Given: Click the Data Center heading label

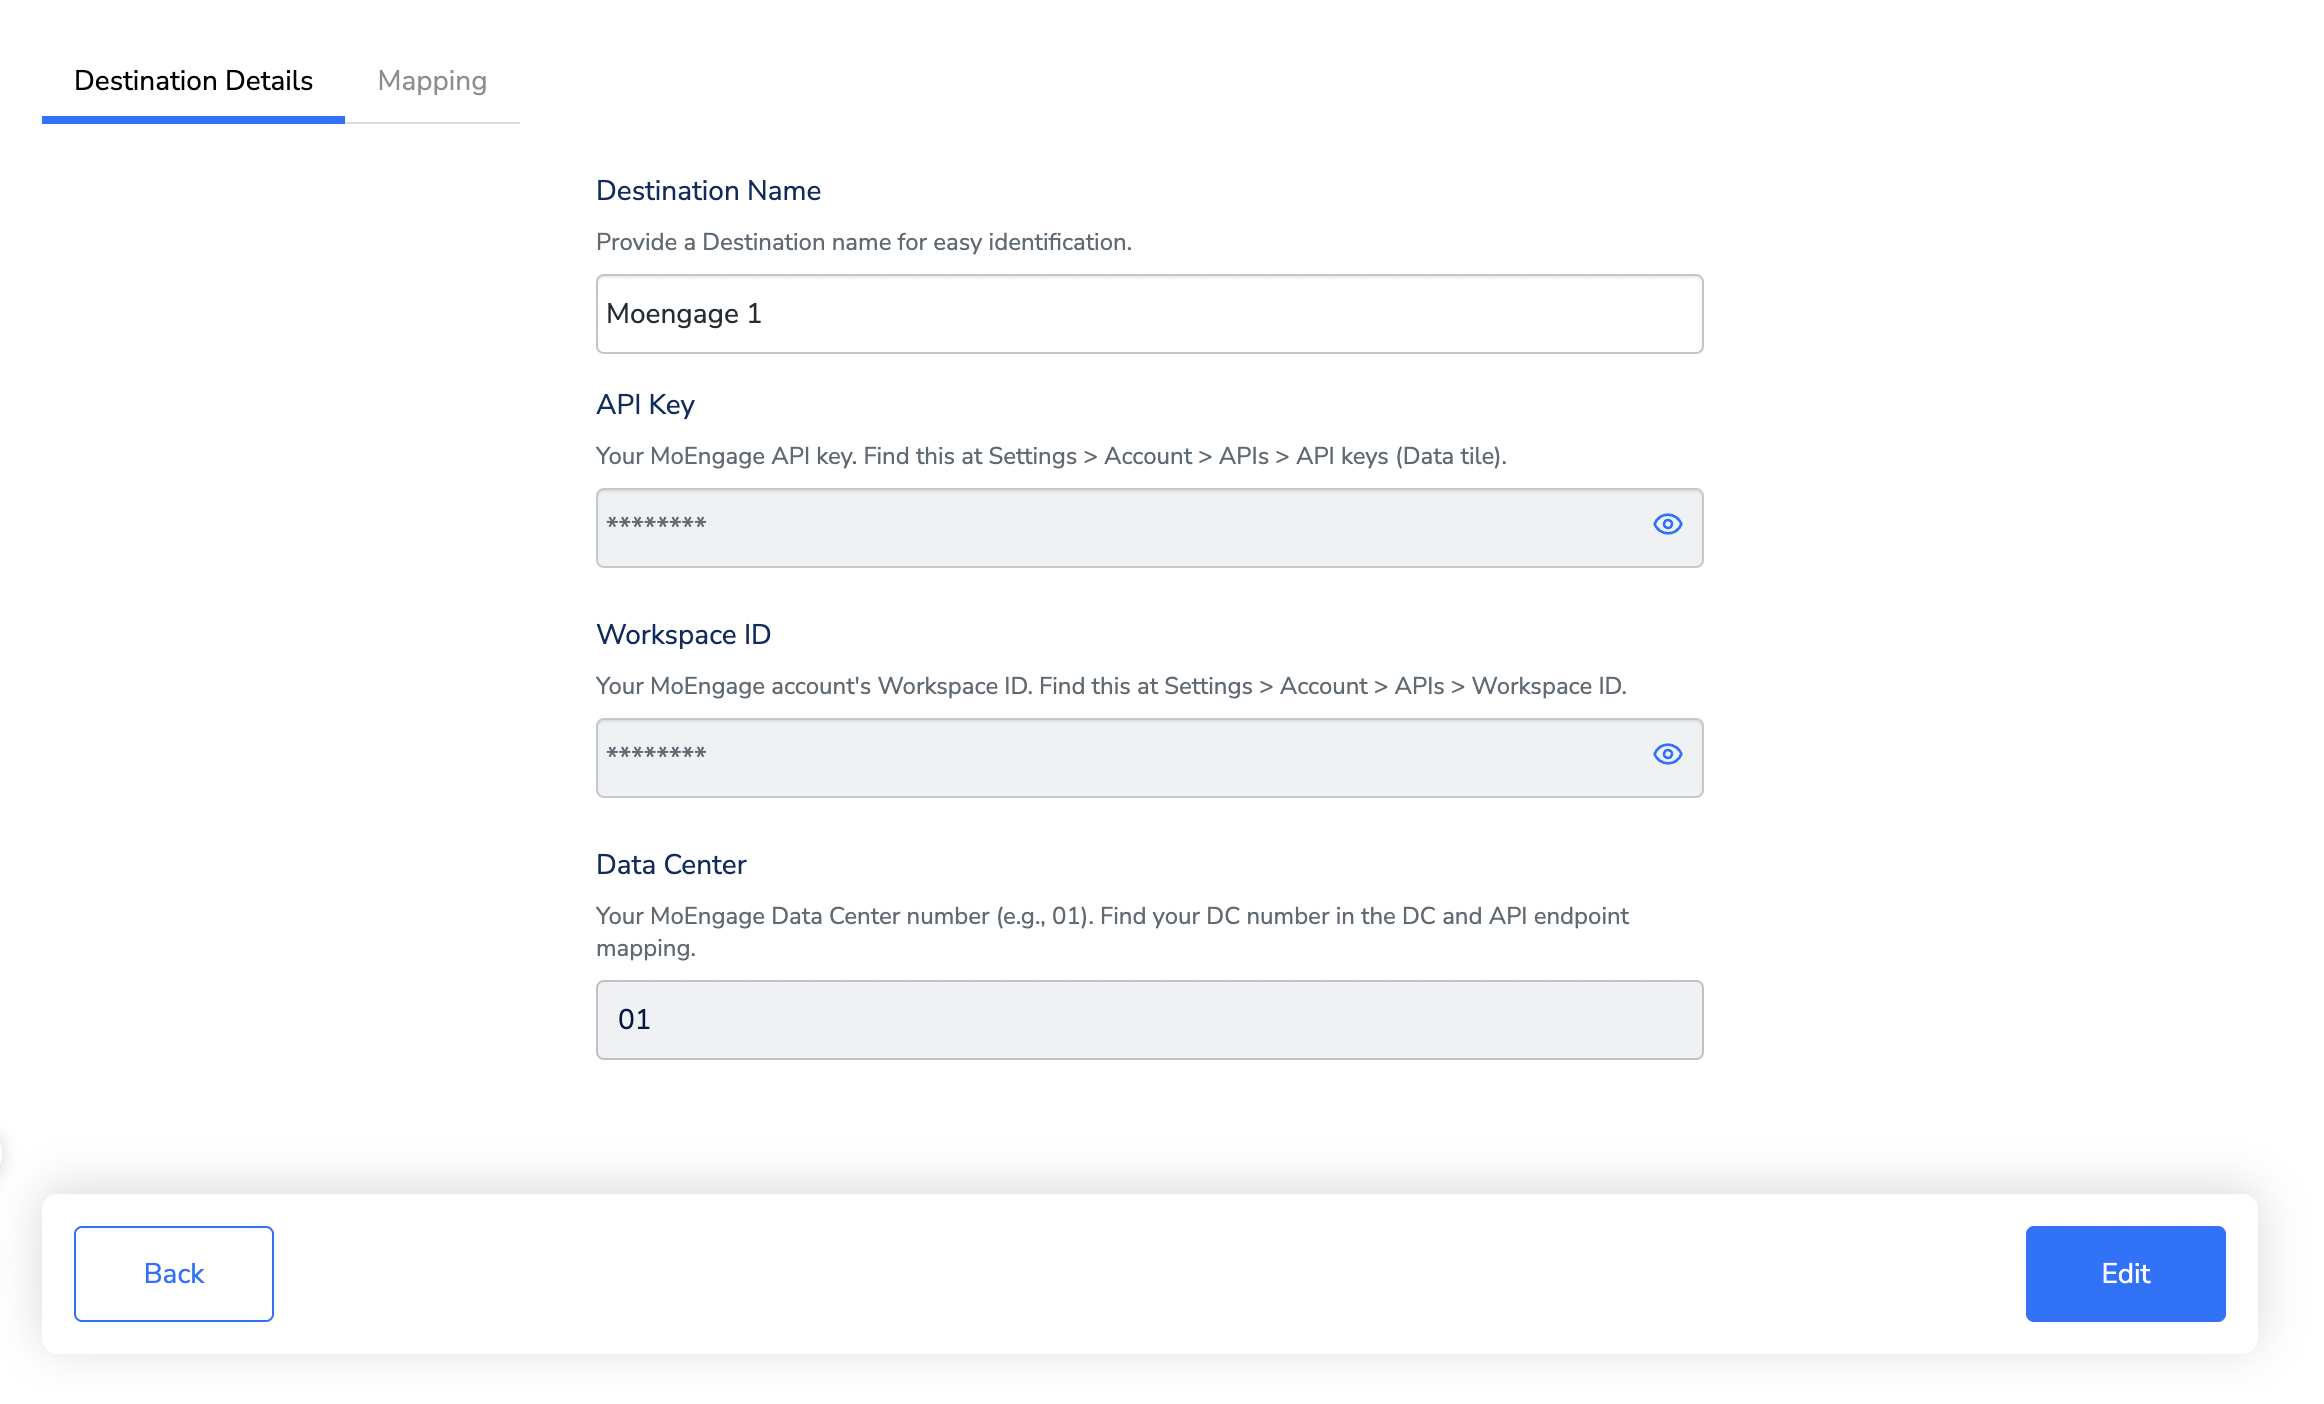Looking at the screenshot, I should 671,864.
